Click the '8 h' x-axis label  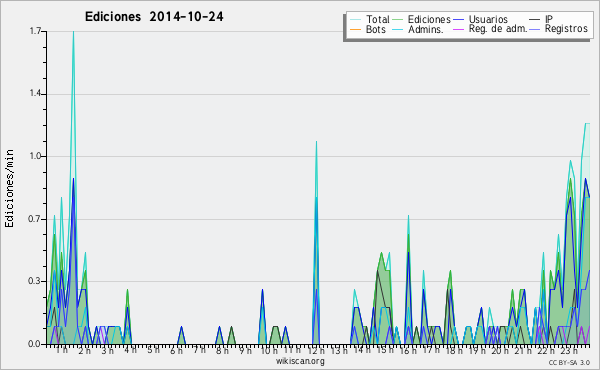point(222,350)
